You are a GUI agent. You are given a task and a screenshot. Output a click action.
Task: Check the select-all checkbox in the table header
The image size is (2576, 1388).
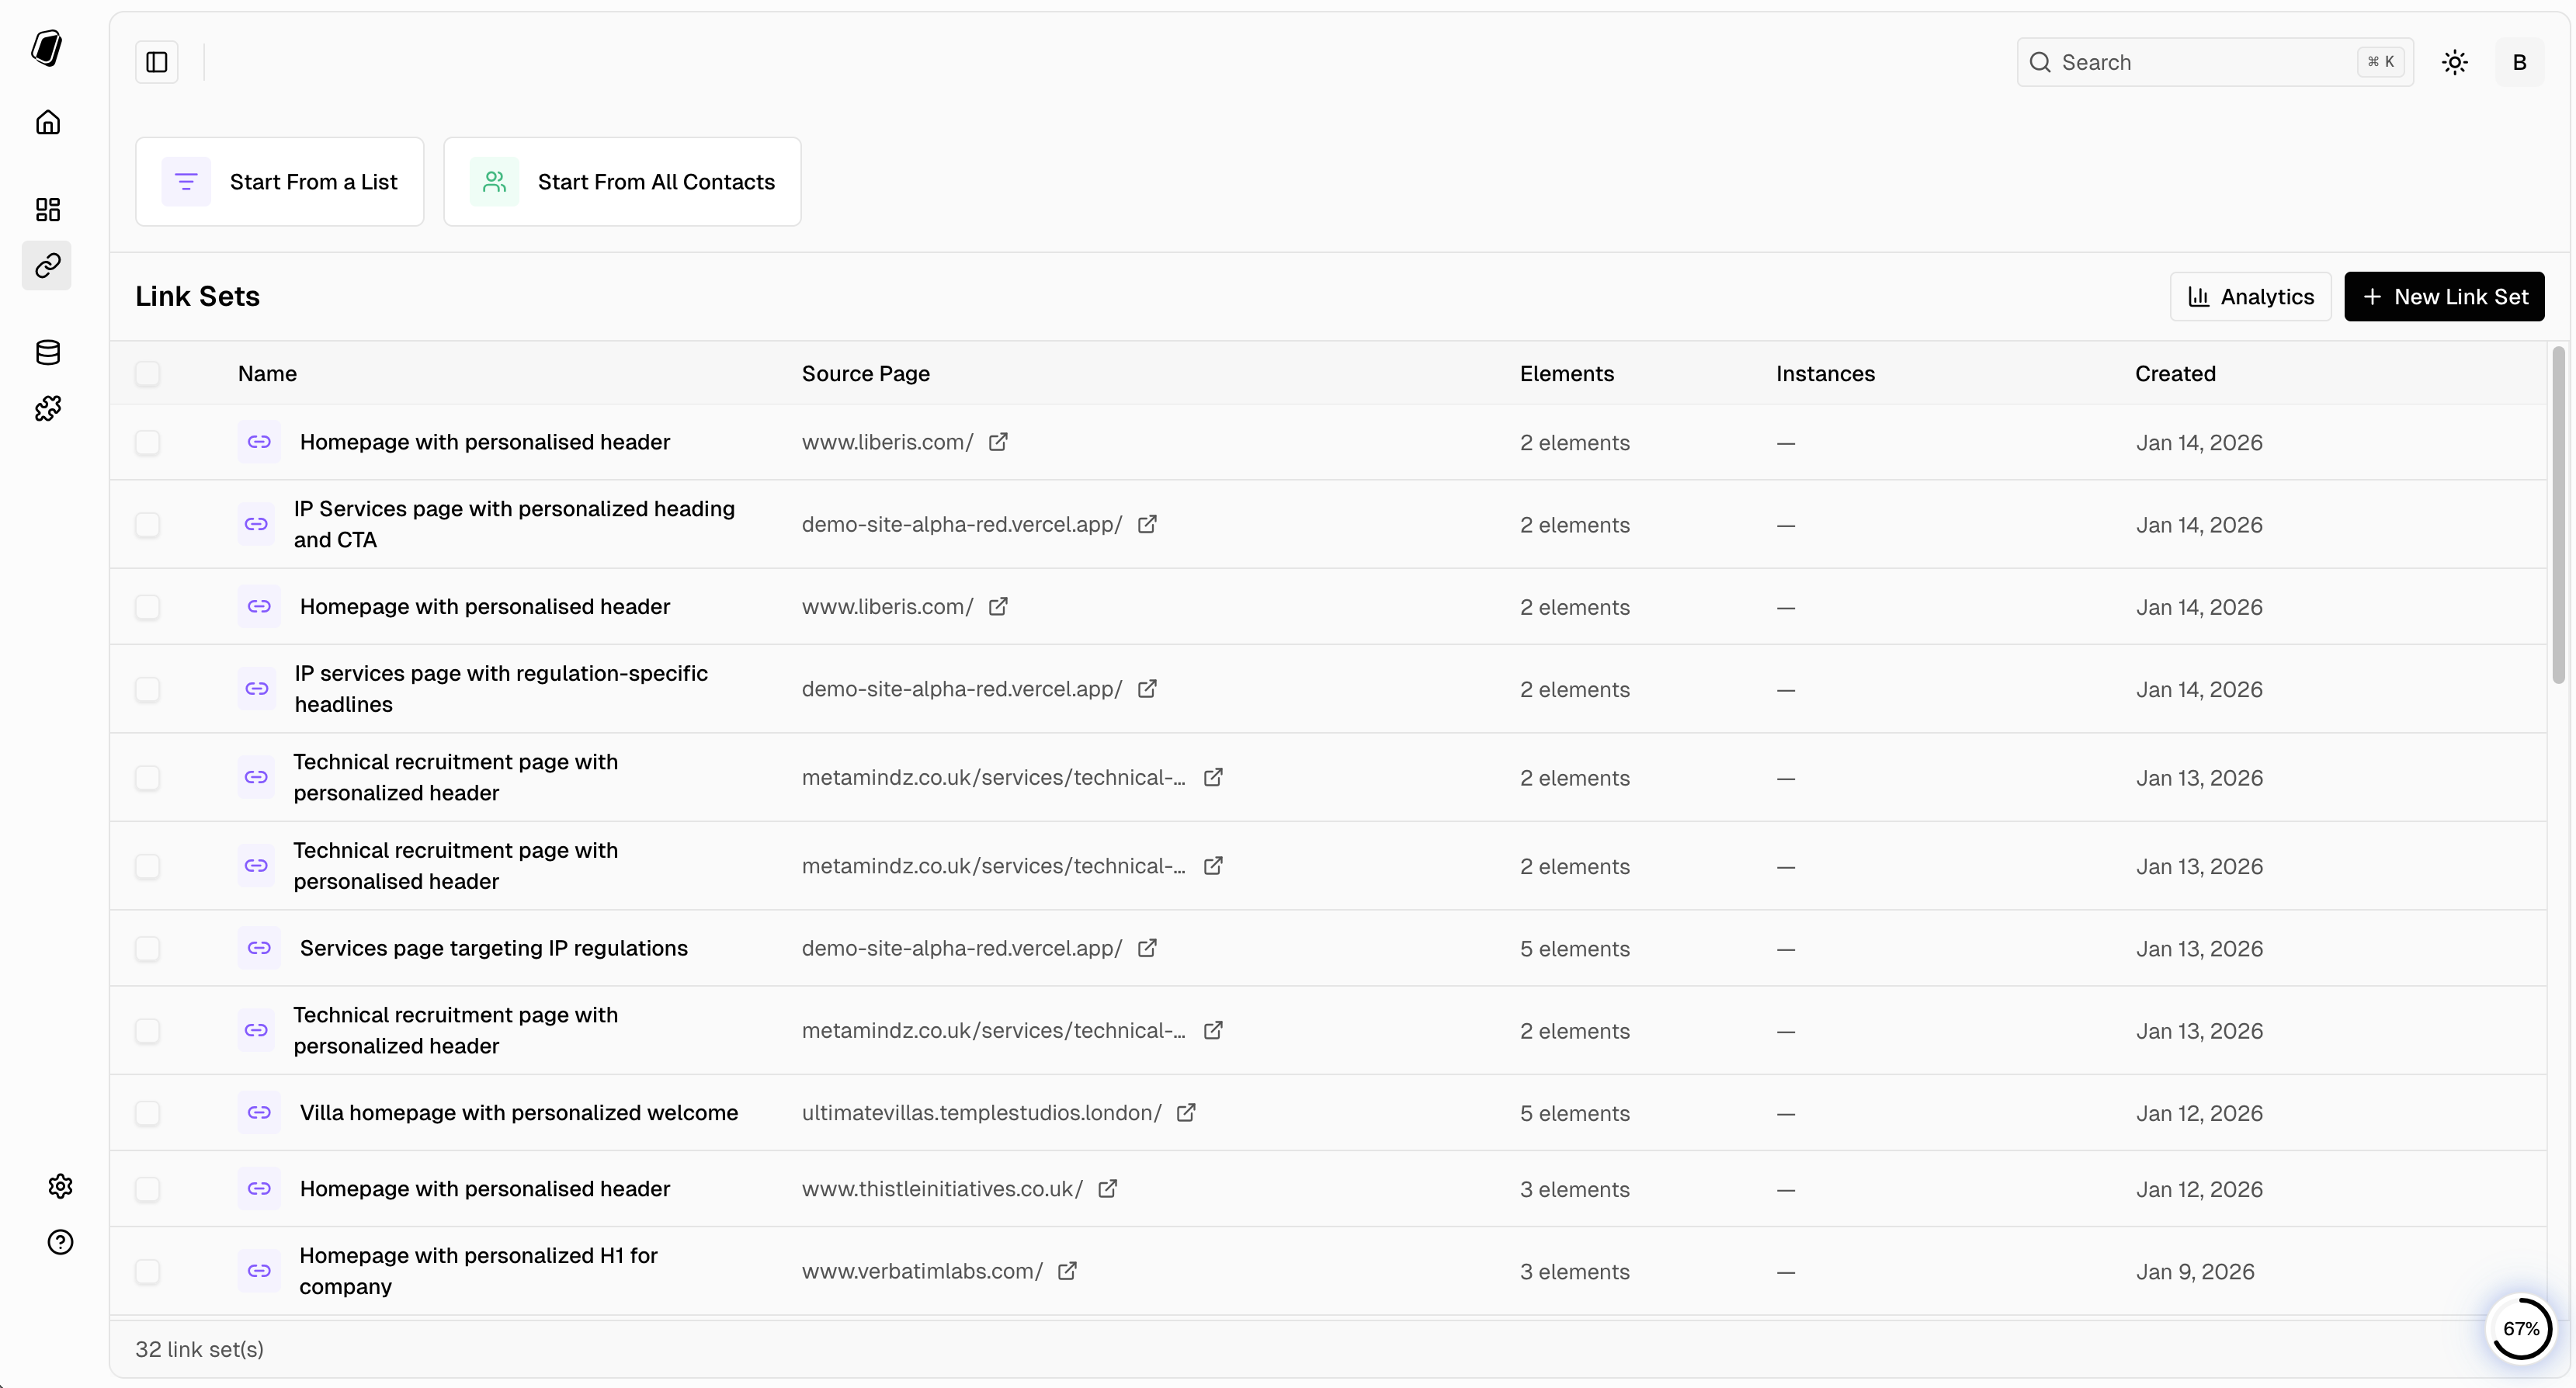[148, 373]
